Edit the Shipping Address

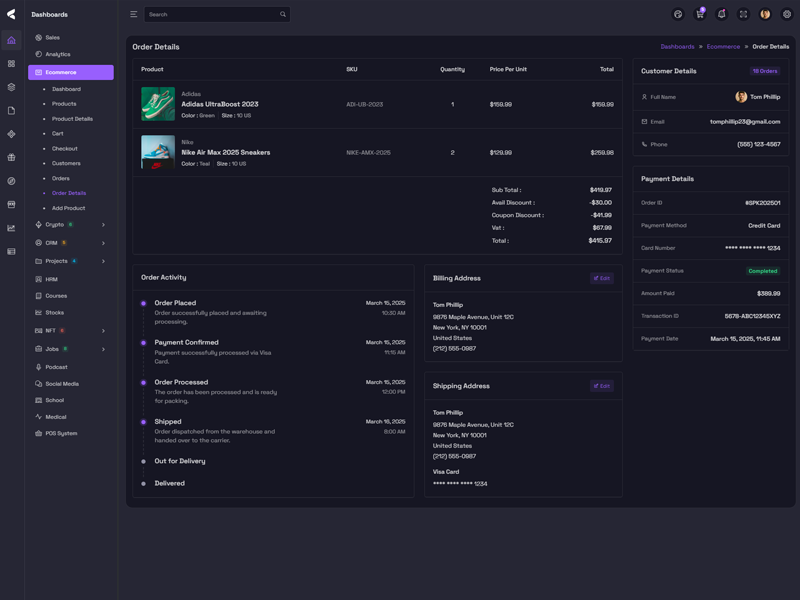[601, 386]
